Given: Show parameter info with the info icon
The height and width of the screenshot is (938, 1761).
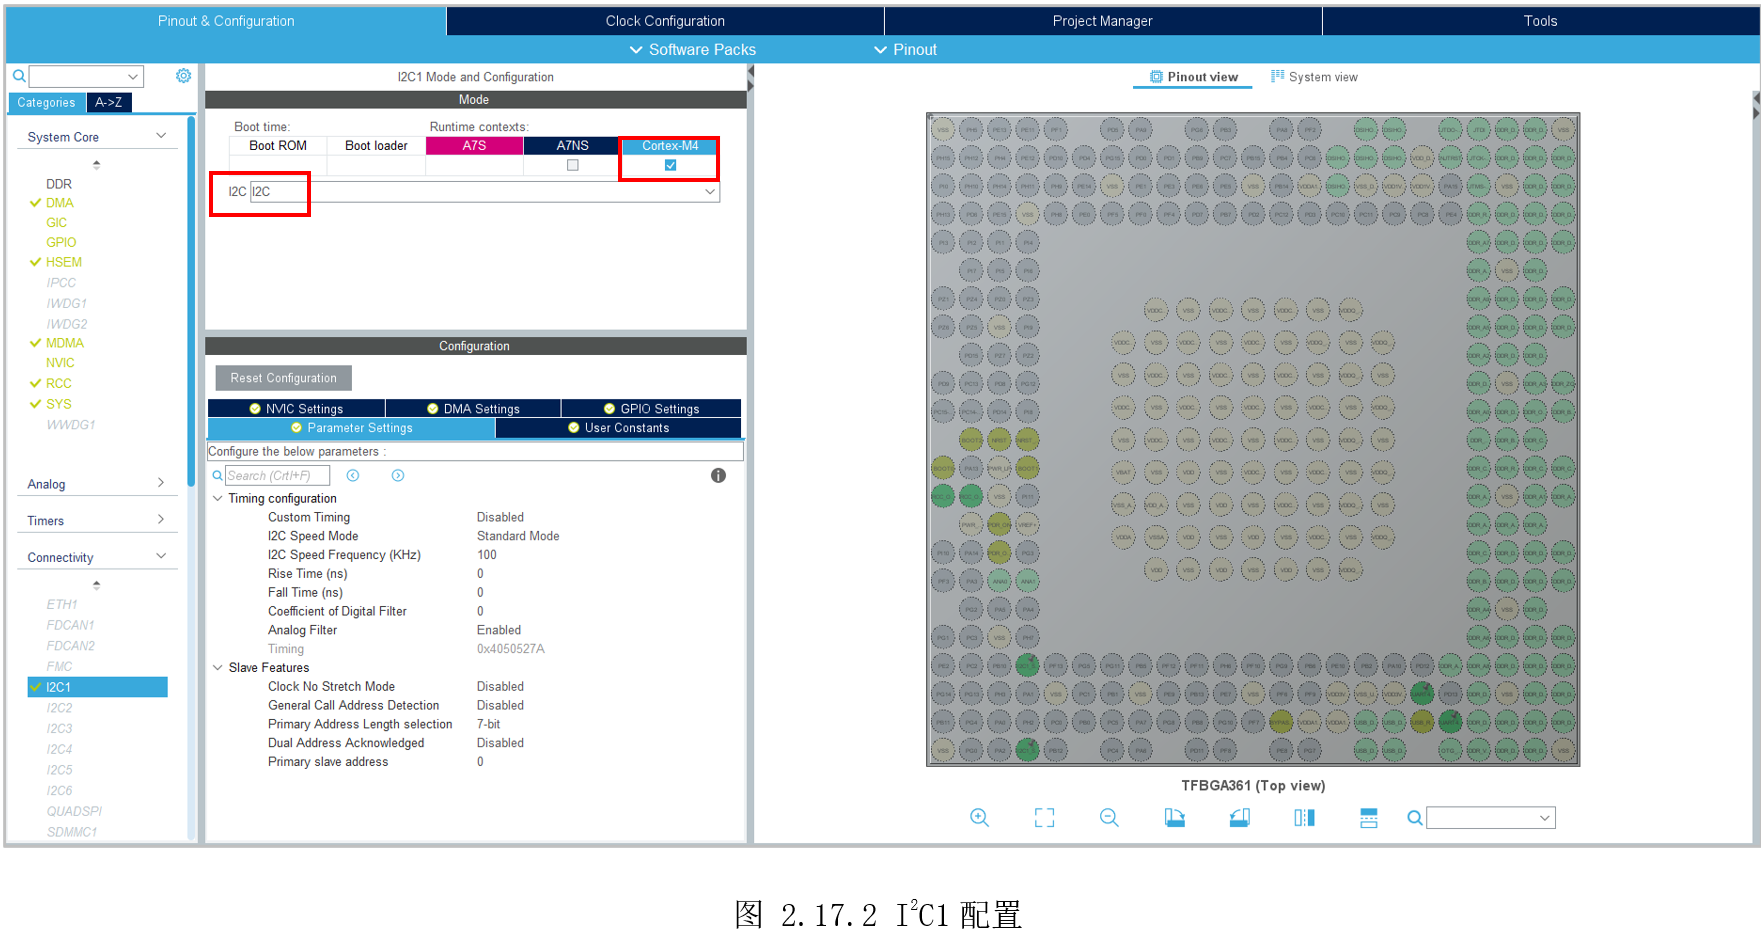Looking at the screenshot, I should coord(718,476).
